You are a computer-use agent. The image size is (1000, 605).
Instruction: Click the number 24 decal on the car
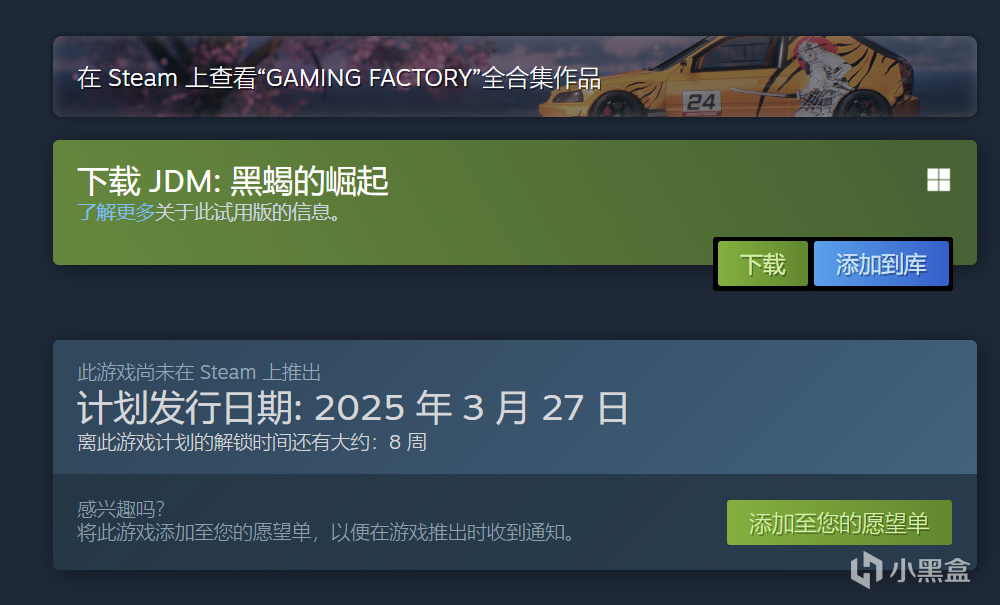(x=702, y=101)
